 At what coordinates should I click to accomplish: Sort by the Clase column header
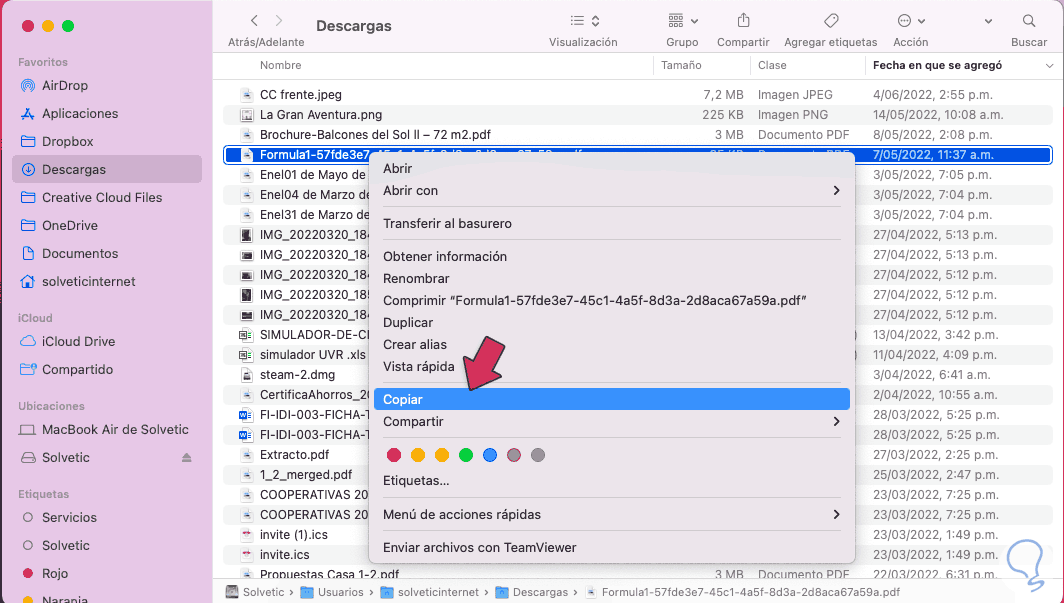[x=772, y=65]
